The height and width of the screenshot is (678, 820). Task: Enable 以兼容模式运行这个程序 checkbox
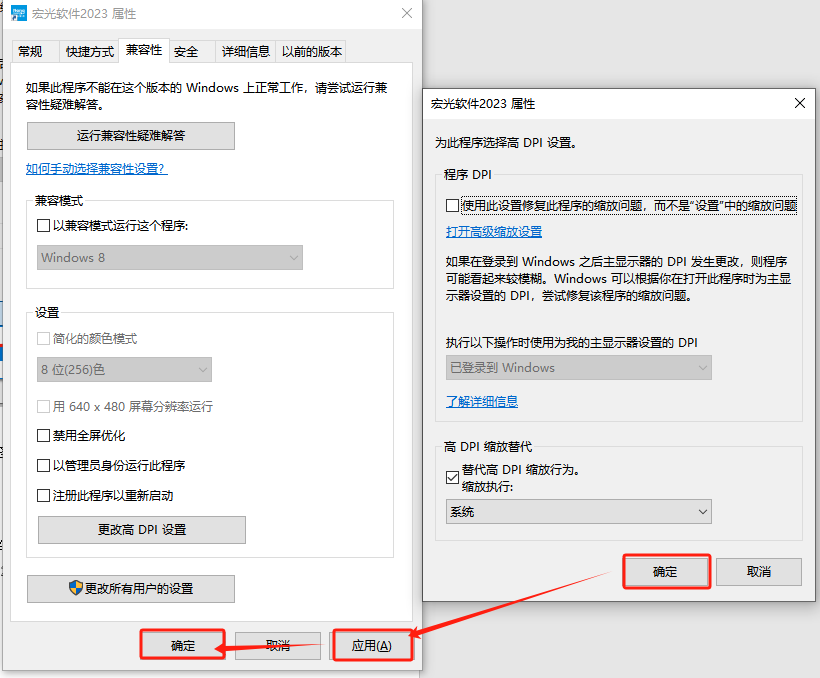43,226
